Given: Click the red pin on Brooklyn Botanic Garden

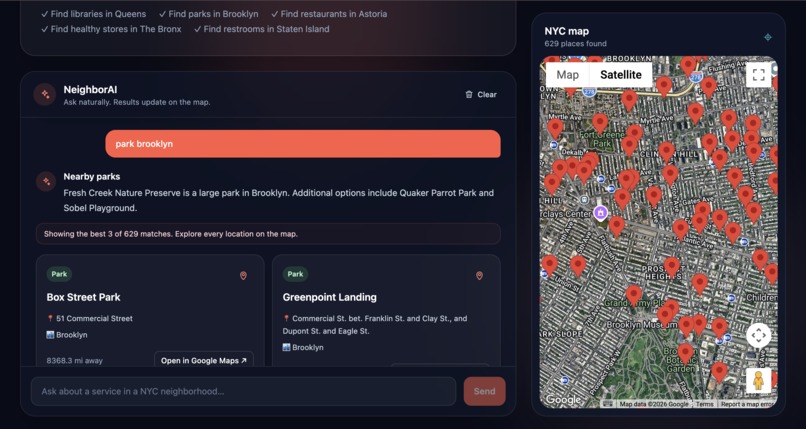Looking at the screenshot, I should [x=685, y=353].
